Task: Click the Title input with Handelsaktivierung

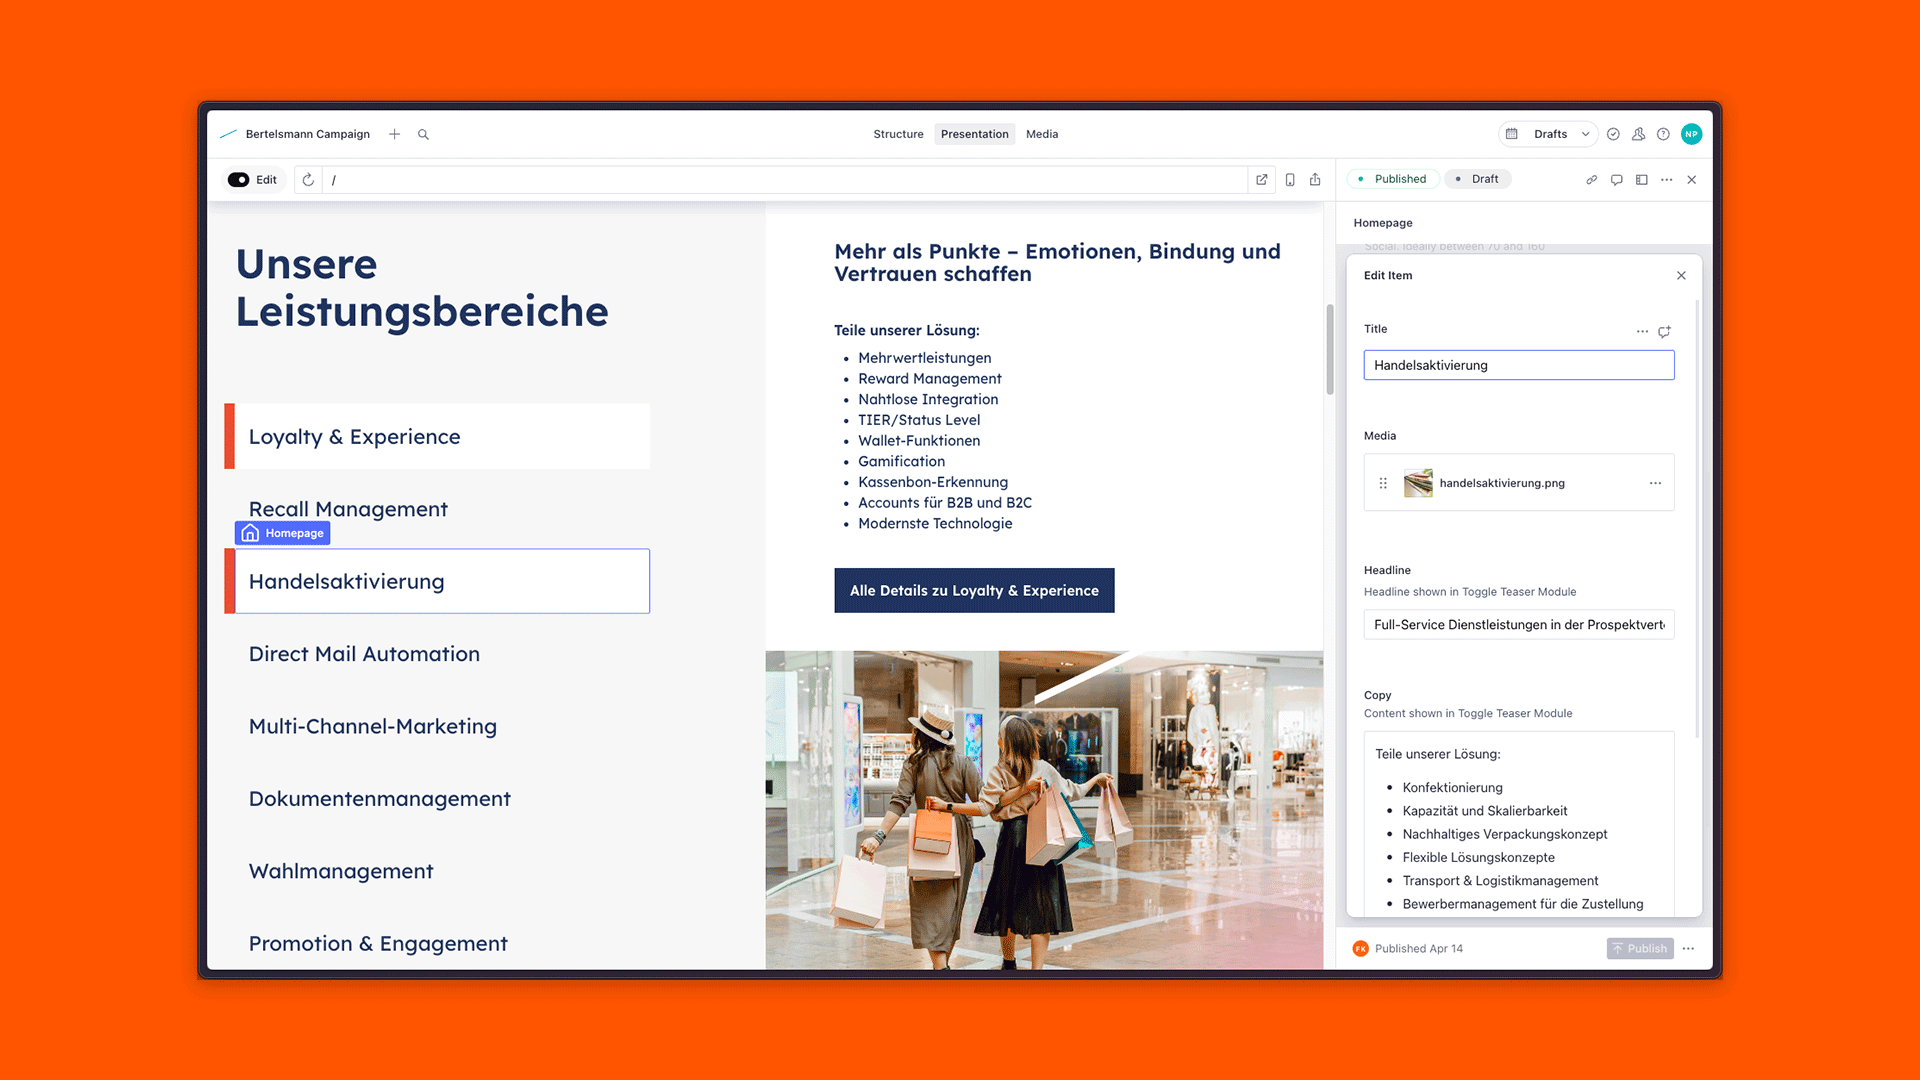Action: click(1518, 365)
